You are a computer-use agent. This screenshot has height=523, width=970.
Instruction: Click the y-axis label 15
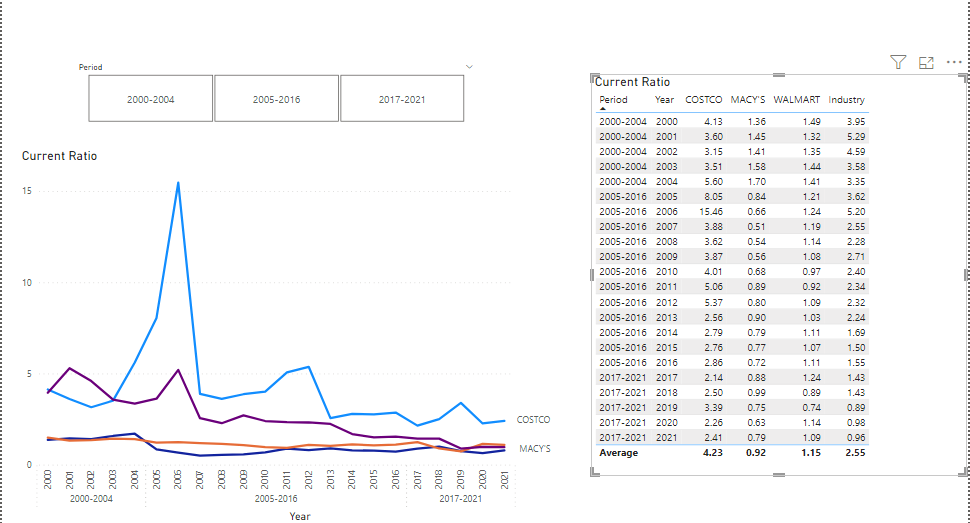27,191
